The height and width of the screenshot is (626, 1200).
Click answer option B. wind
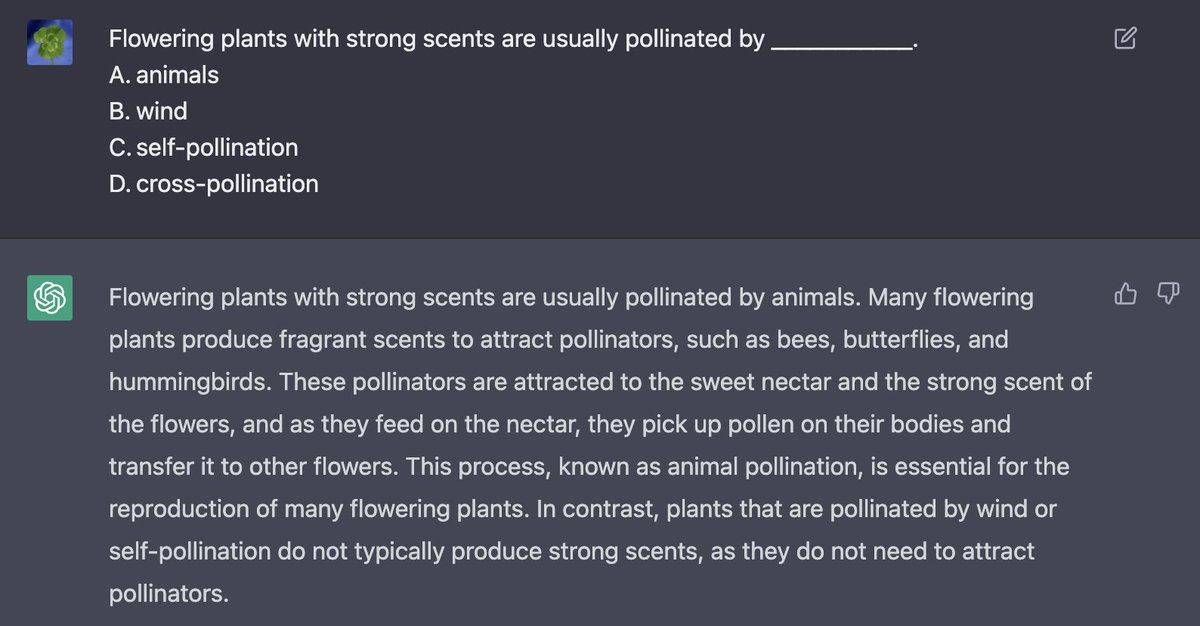pos(148,111)
